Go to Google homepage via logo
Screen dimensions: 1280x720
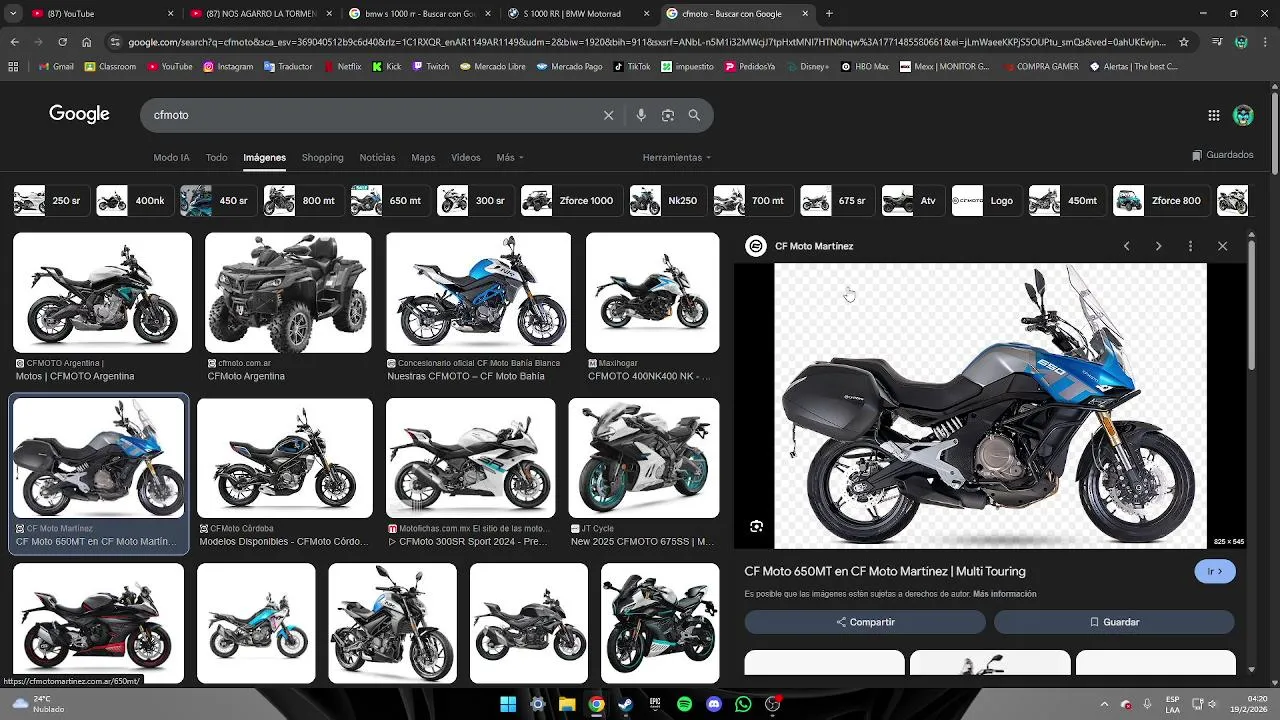click(x=79, y=114)
